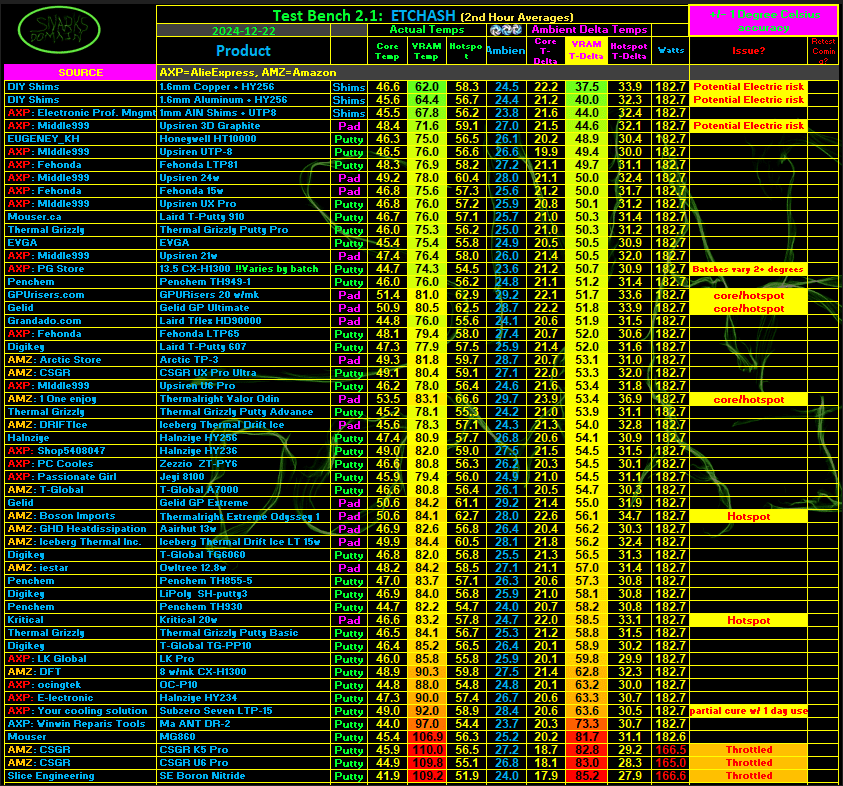Select the Gelid GP Extreme product cell
This screenshot has height=786, width=843.
click(244, 503)
